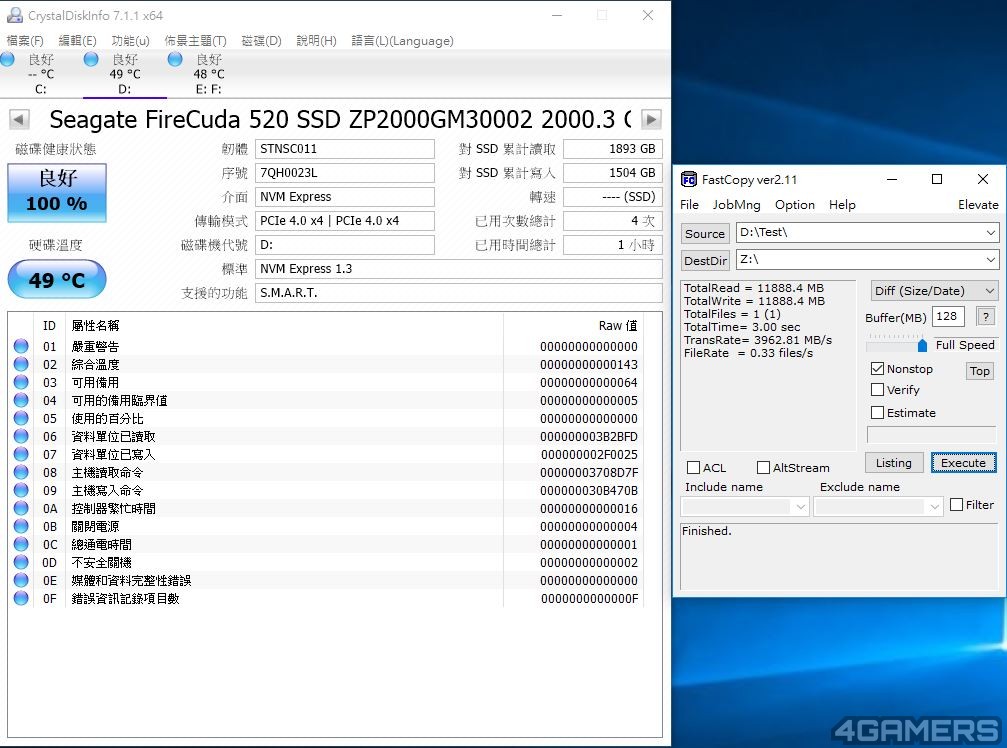Click the serial number field 7QH0023L

coord(345,173)
